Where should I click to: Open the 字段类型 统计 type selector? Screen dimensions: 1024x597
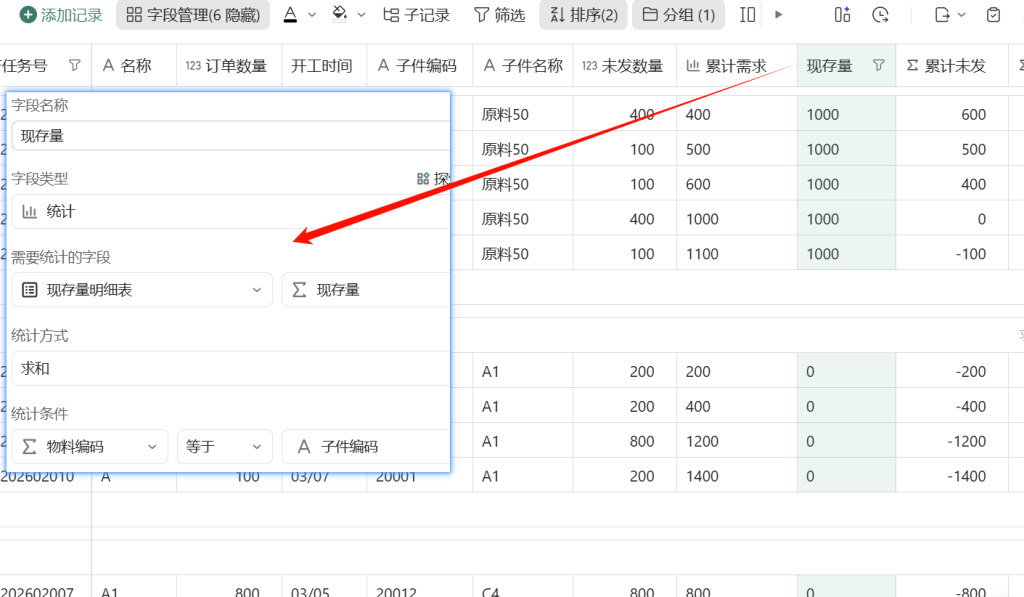tap(231, 212)
